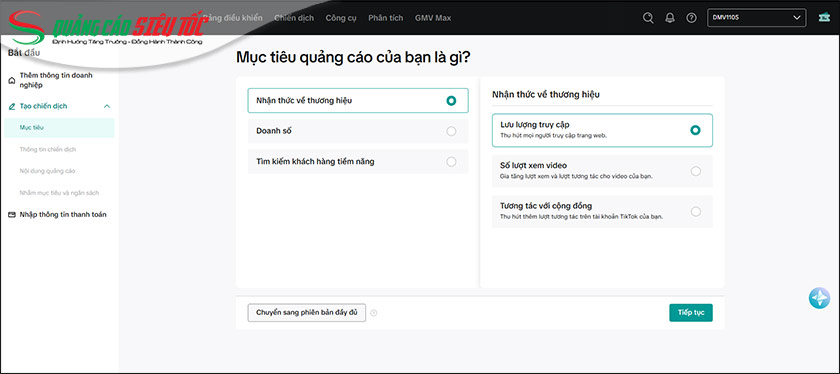This screenshot has height=374, width=840.
Task: Click the Nhận thức về thương hiệu panel heading
Action: point(546,94)
